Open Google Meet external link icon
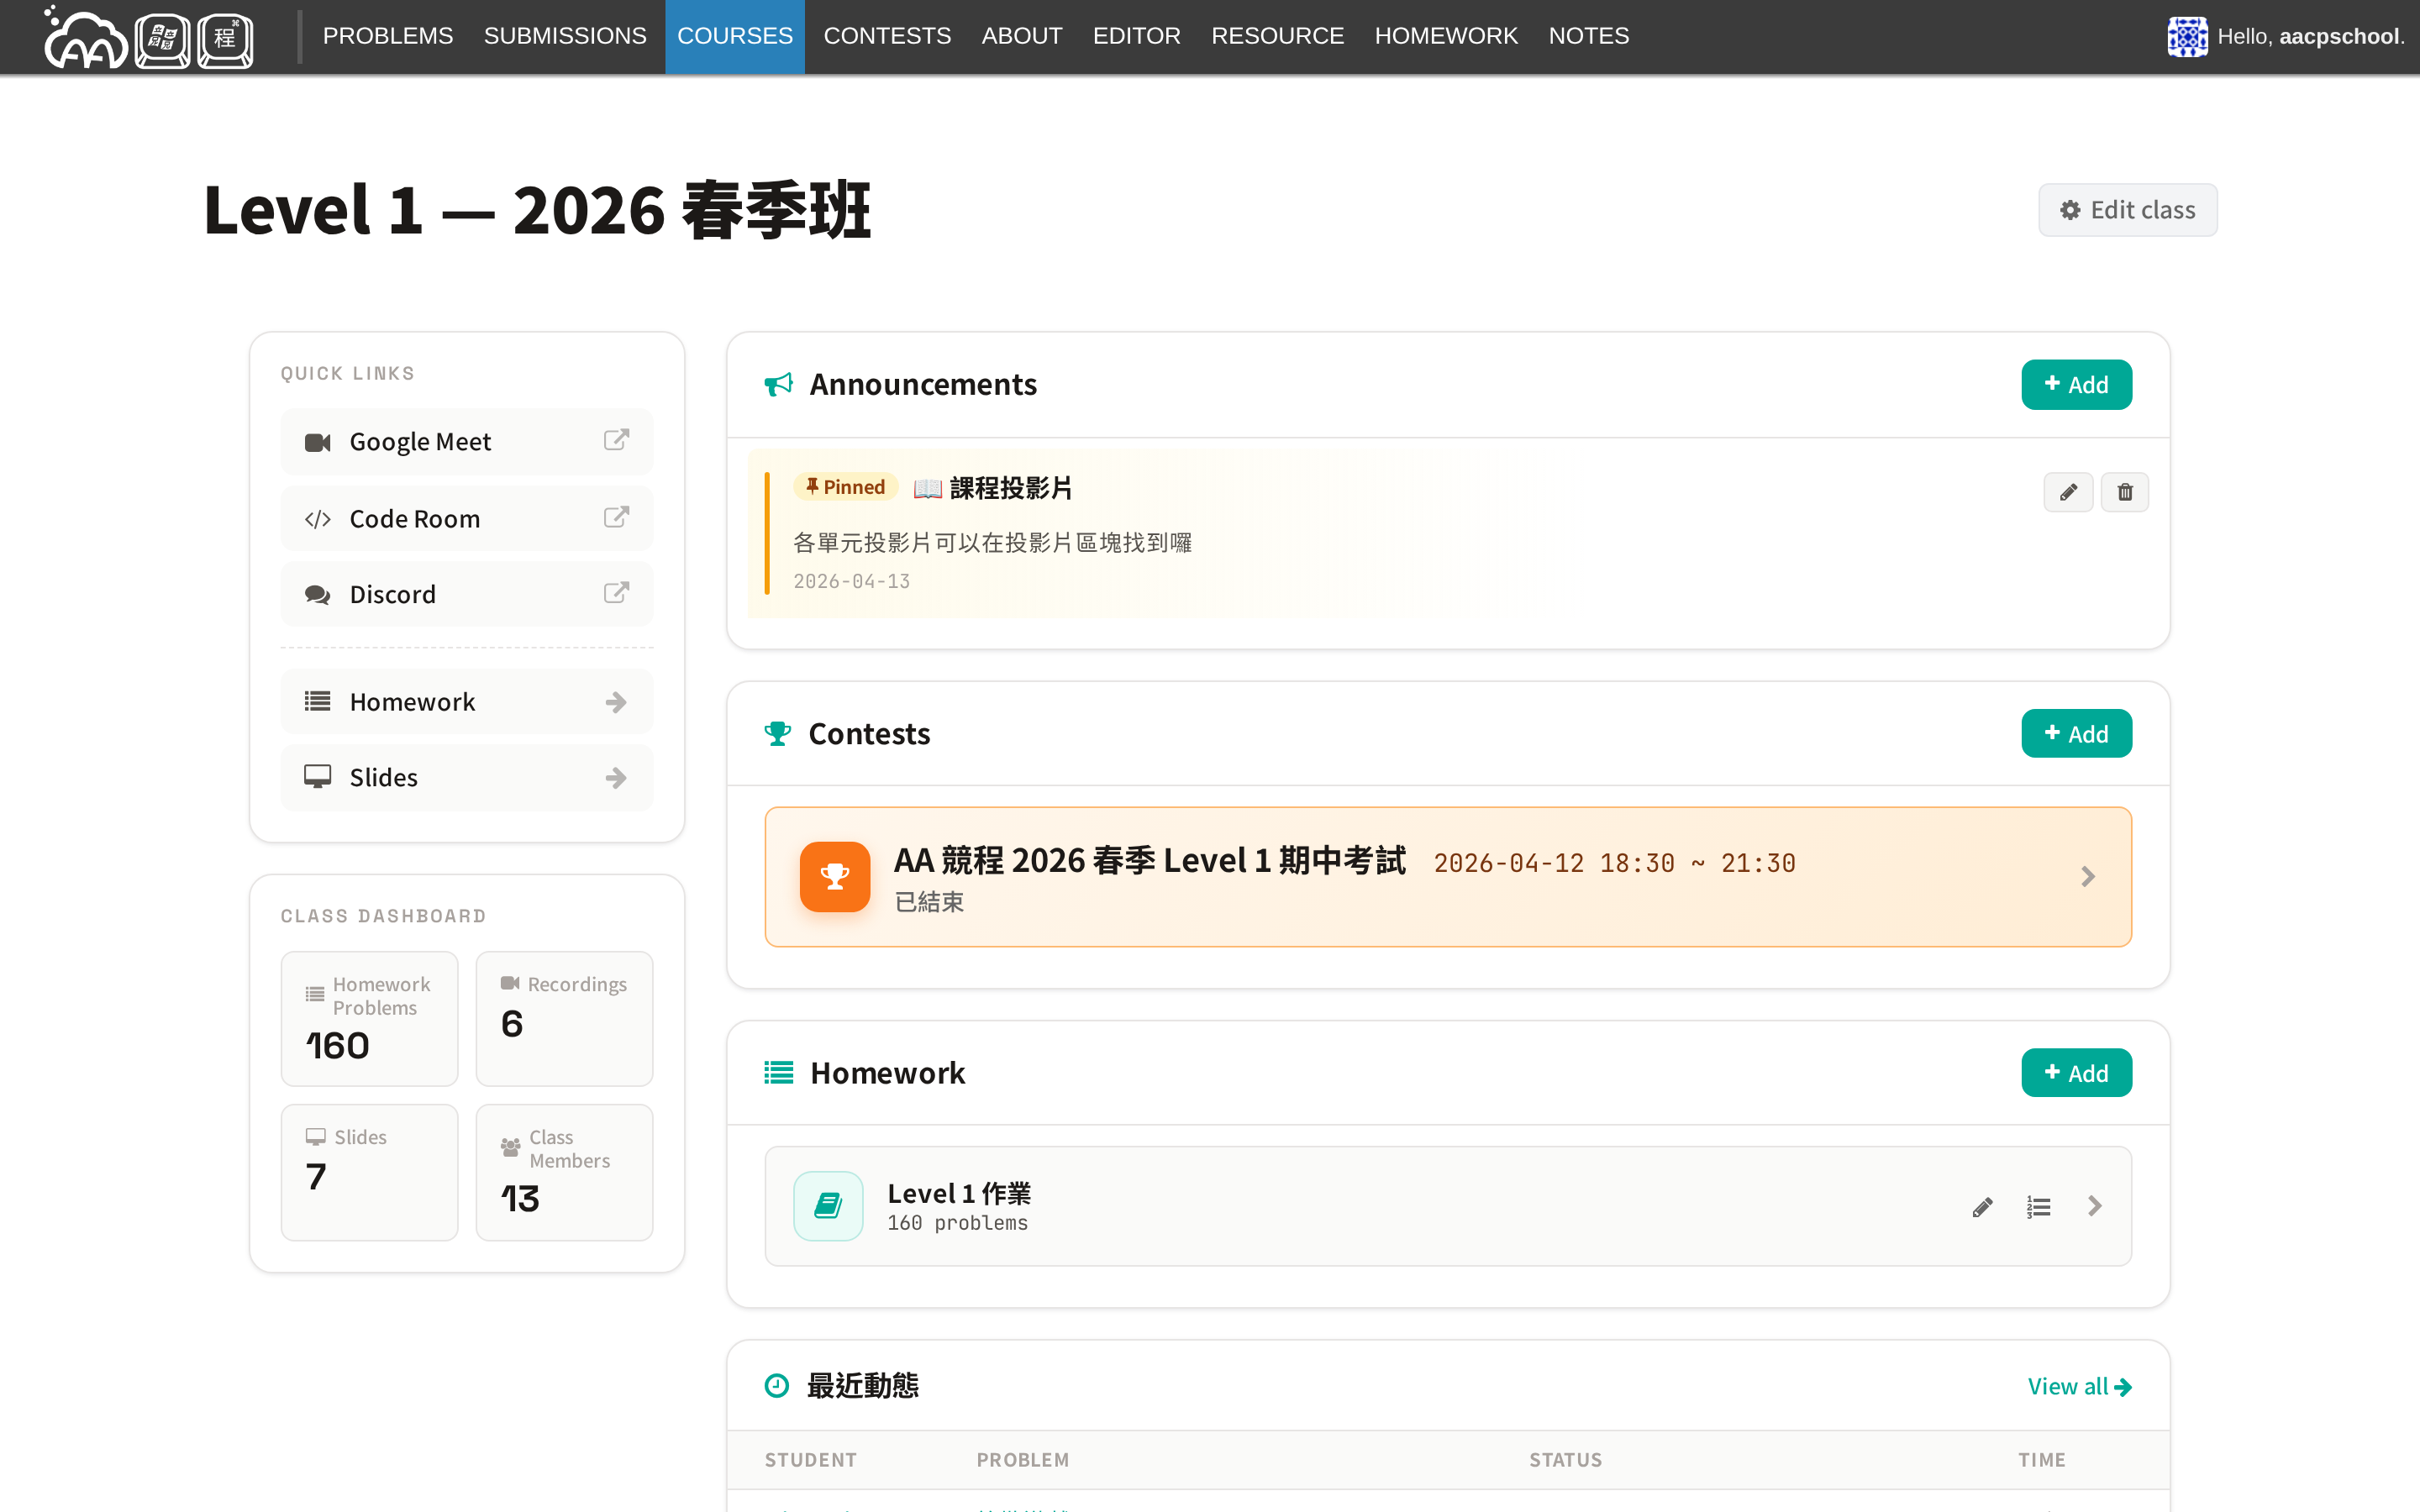 [x=616, y=440]
